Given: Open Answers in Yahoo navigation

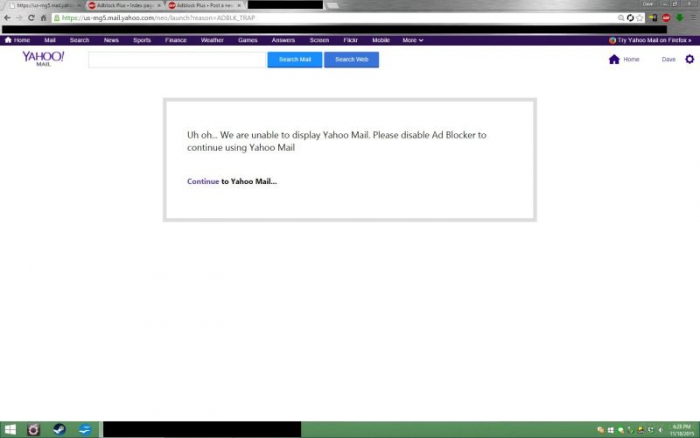Looking at the screenshot, I should (283, 40).
